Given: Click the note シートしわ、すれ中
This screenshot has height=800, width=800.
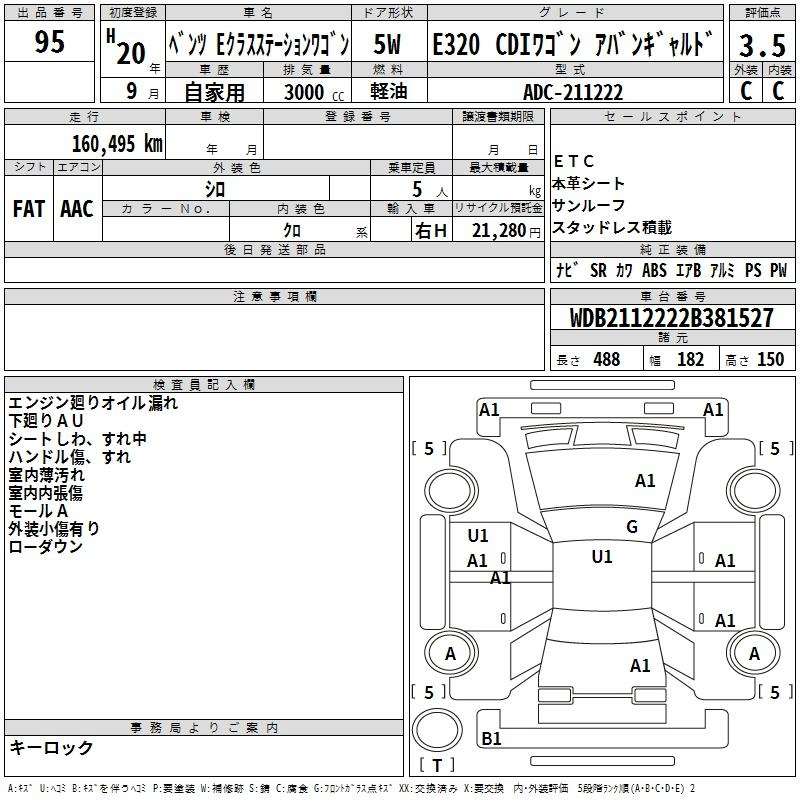Looking at the screenshot, I should 78,439.
